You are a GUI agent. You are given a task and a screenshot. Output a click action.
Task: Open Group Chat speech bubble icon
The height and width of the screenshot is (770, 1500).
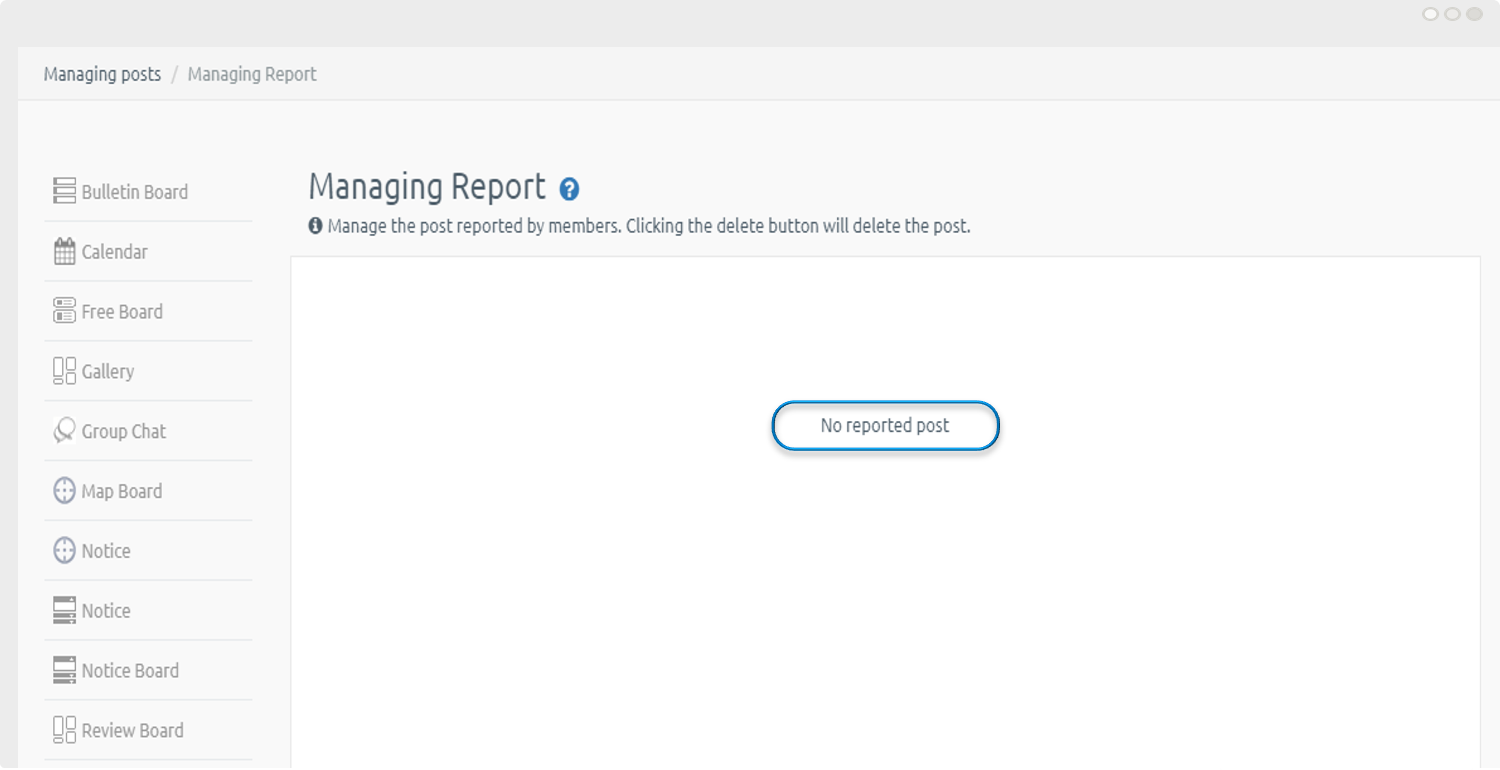[x=64, y=431]
